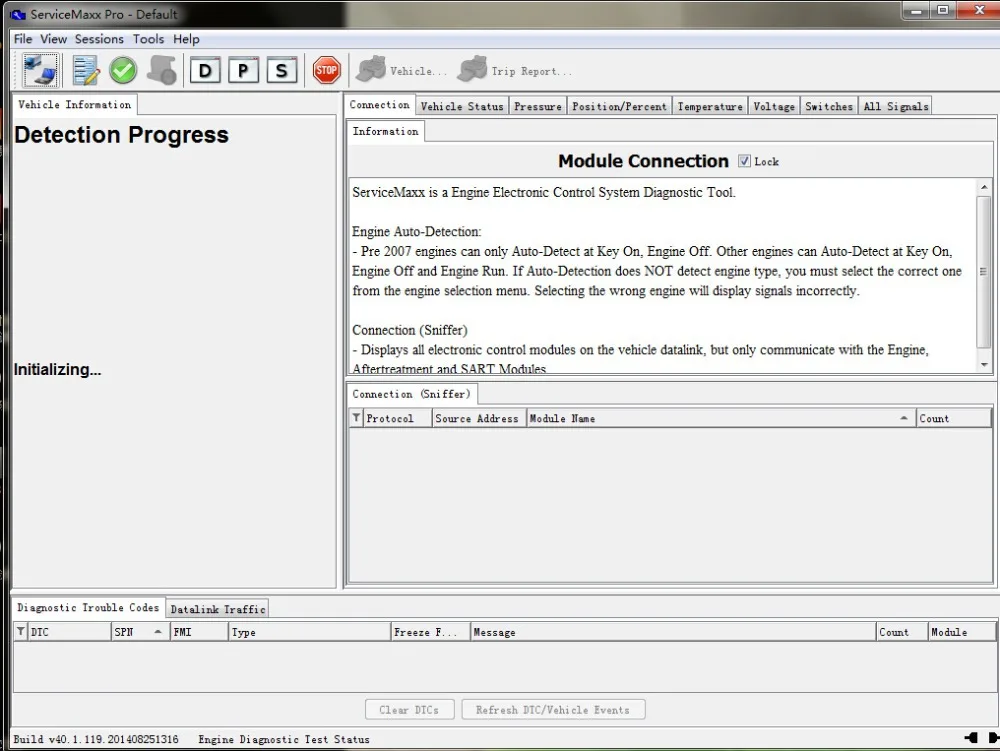The width and height of the screenshot is (1000, 751).
Task: Click the Module column header in DTC table
Action: [x=962, y=632]
